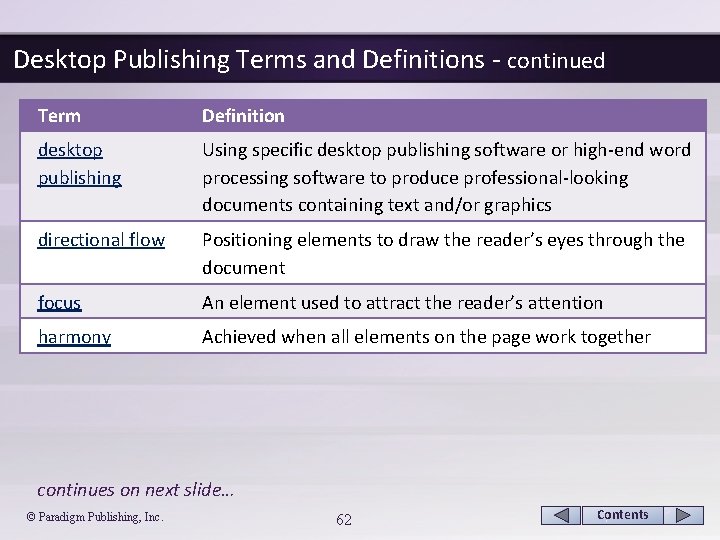Click 'continues on next slide…' note

pyautogui.click(x=135, y=490)
